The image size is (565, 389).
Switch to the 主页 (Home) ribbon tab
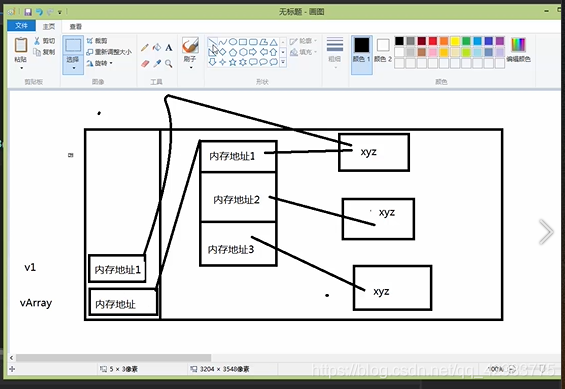[49, 26]
